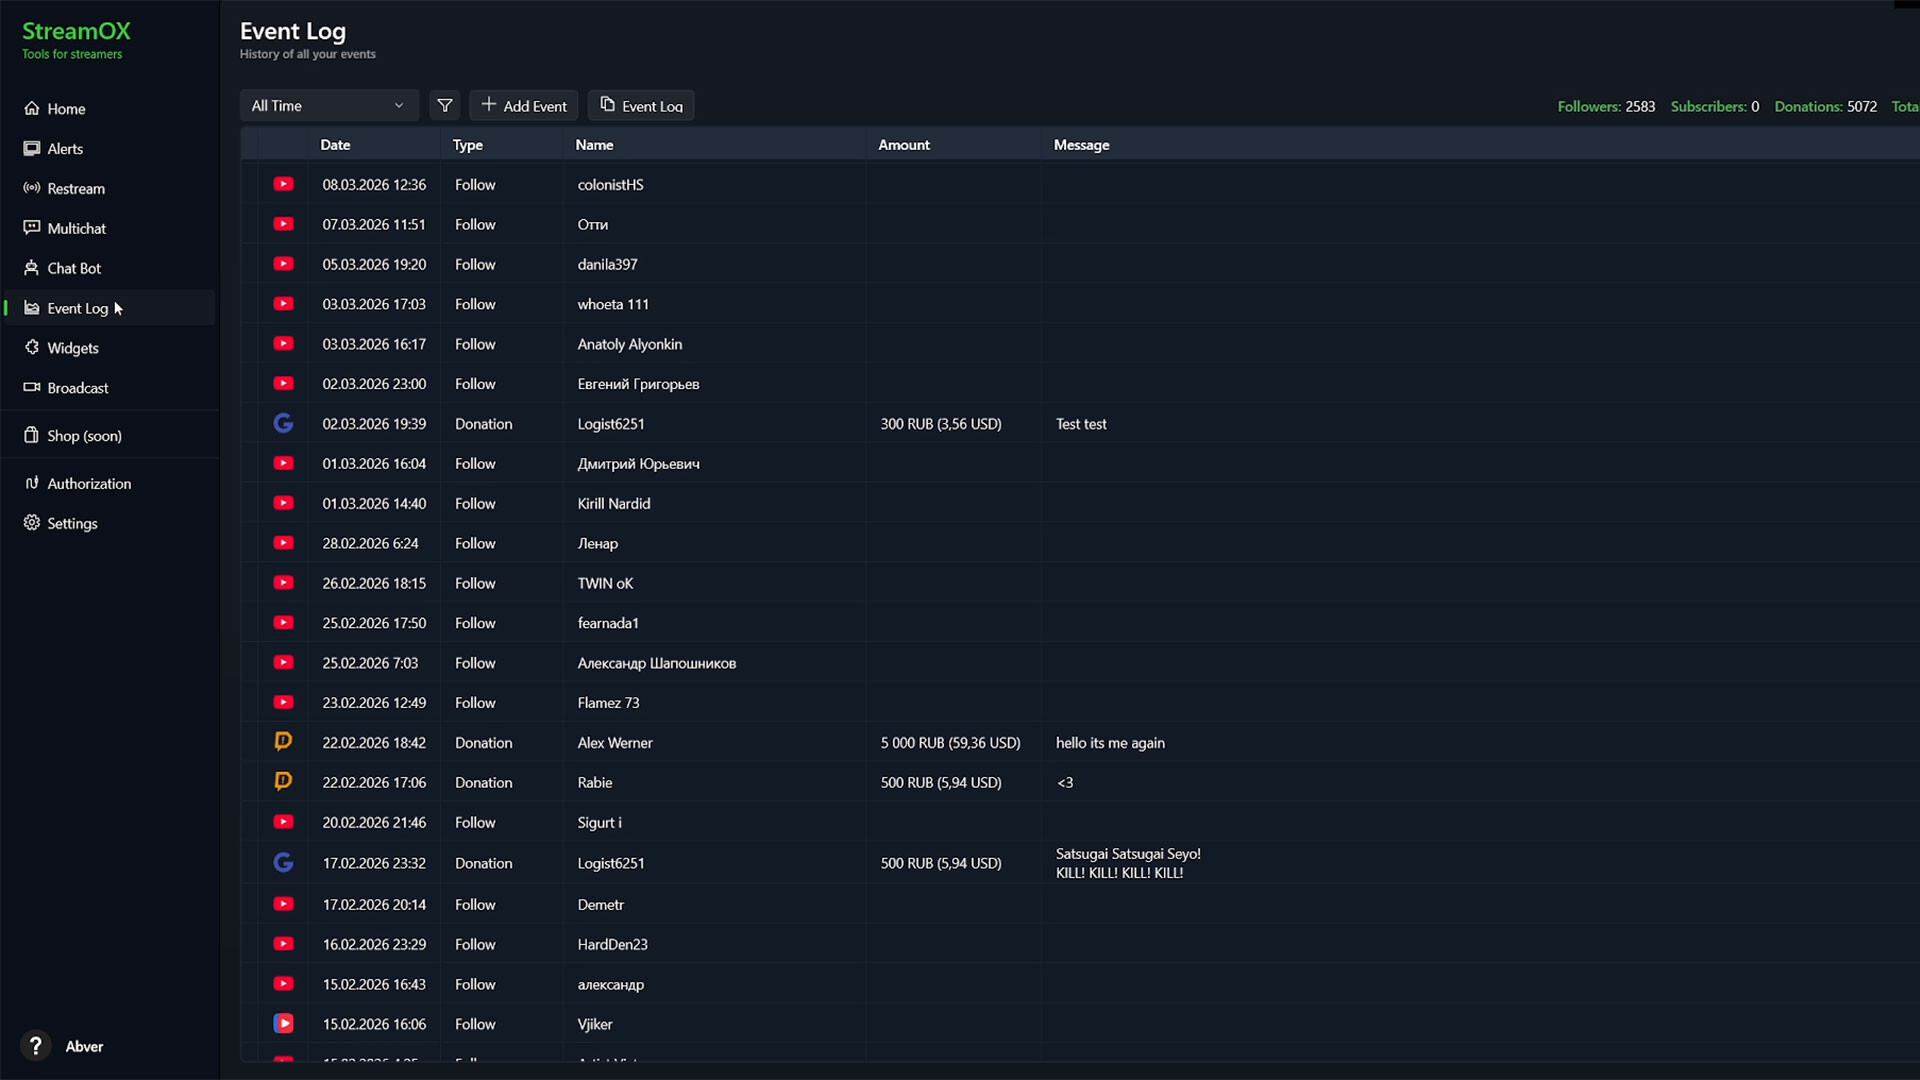Click the Subscribers: 0 counter
The height and width of the screenshot is (1080, 1920).
pos(1714,106)
